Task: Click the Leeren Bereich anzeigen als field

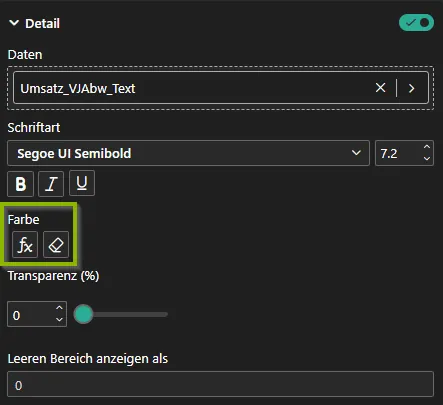Action: point(220,384)
